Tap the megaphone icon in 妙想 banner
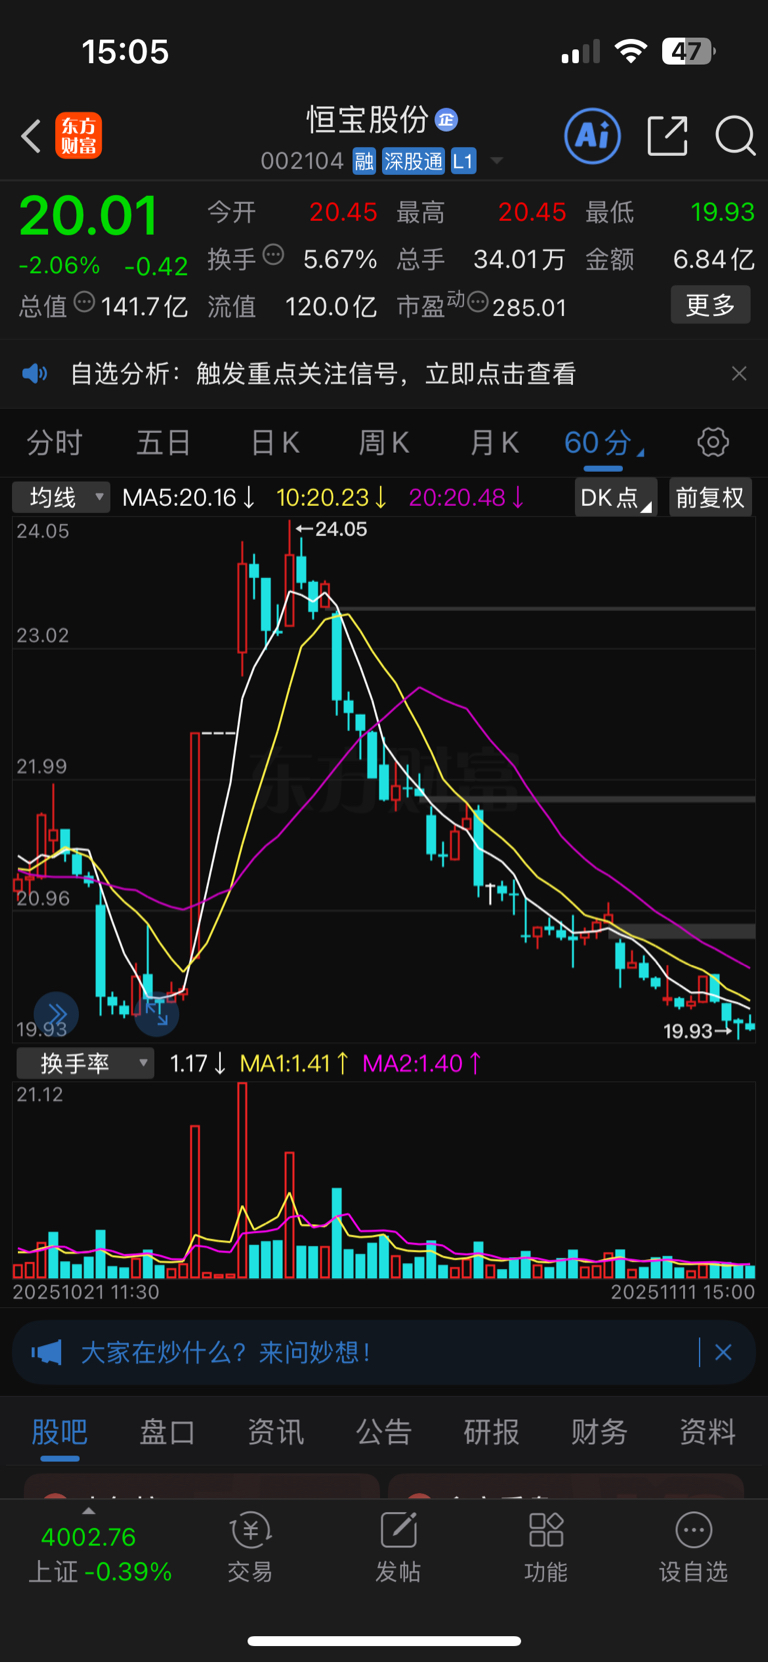The height and width of the screenshot is (1663, 768). pyautogui.click(x=46, y=1353)
